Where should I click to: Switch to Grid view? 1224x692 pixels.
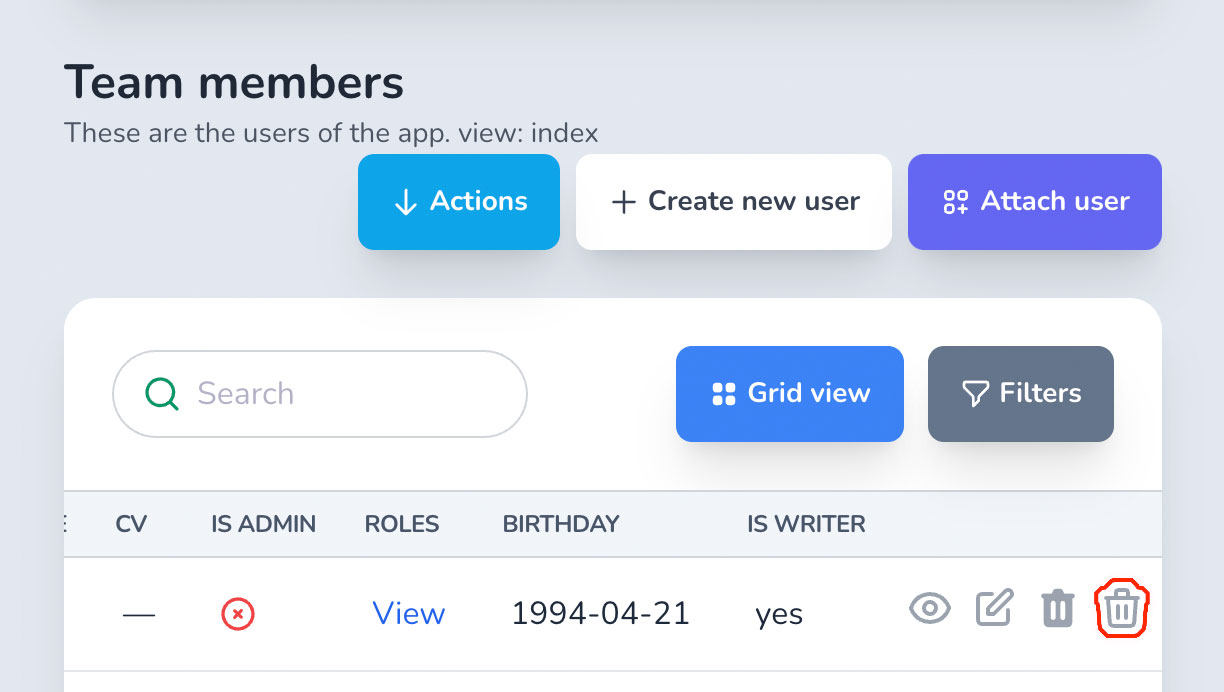[x=790, y=394]
